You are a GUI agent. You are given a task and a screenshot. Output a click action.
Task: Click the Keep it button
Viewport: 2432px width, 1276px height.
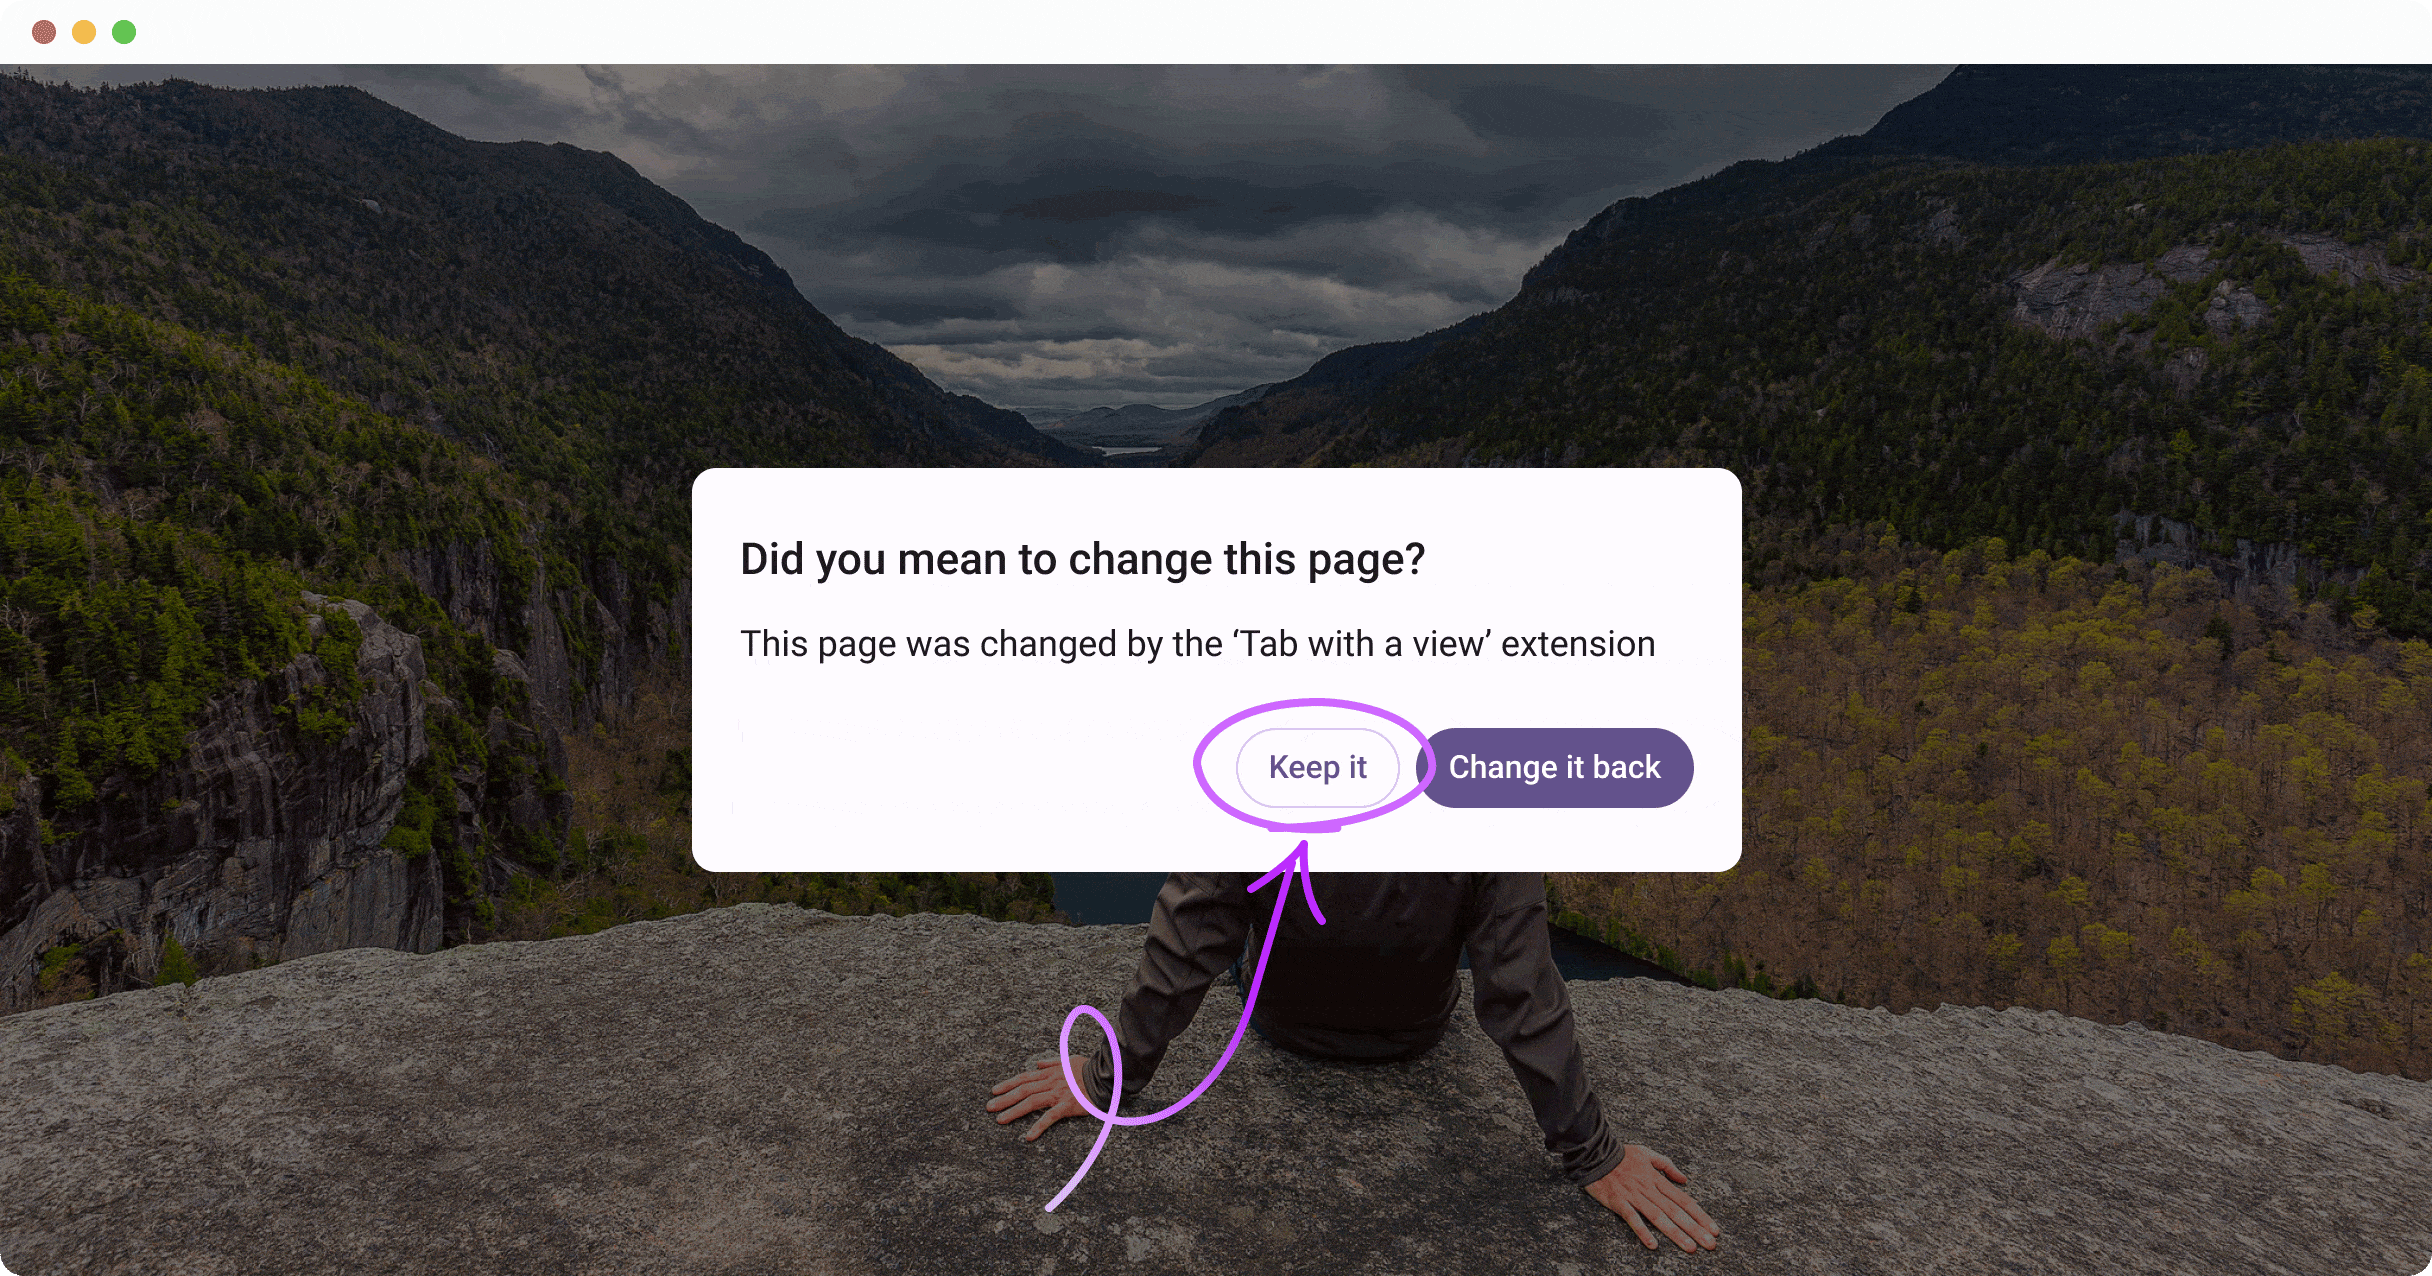(1317, 767)
